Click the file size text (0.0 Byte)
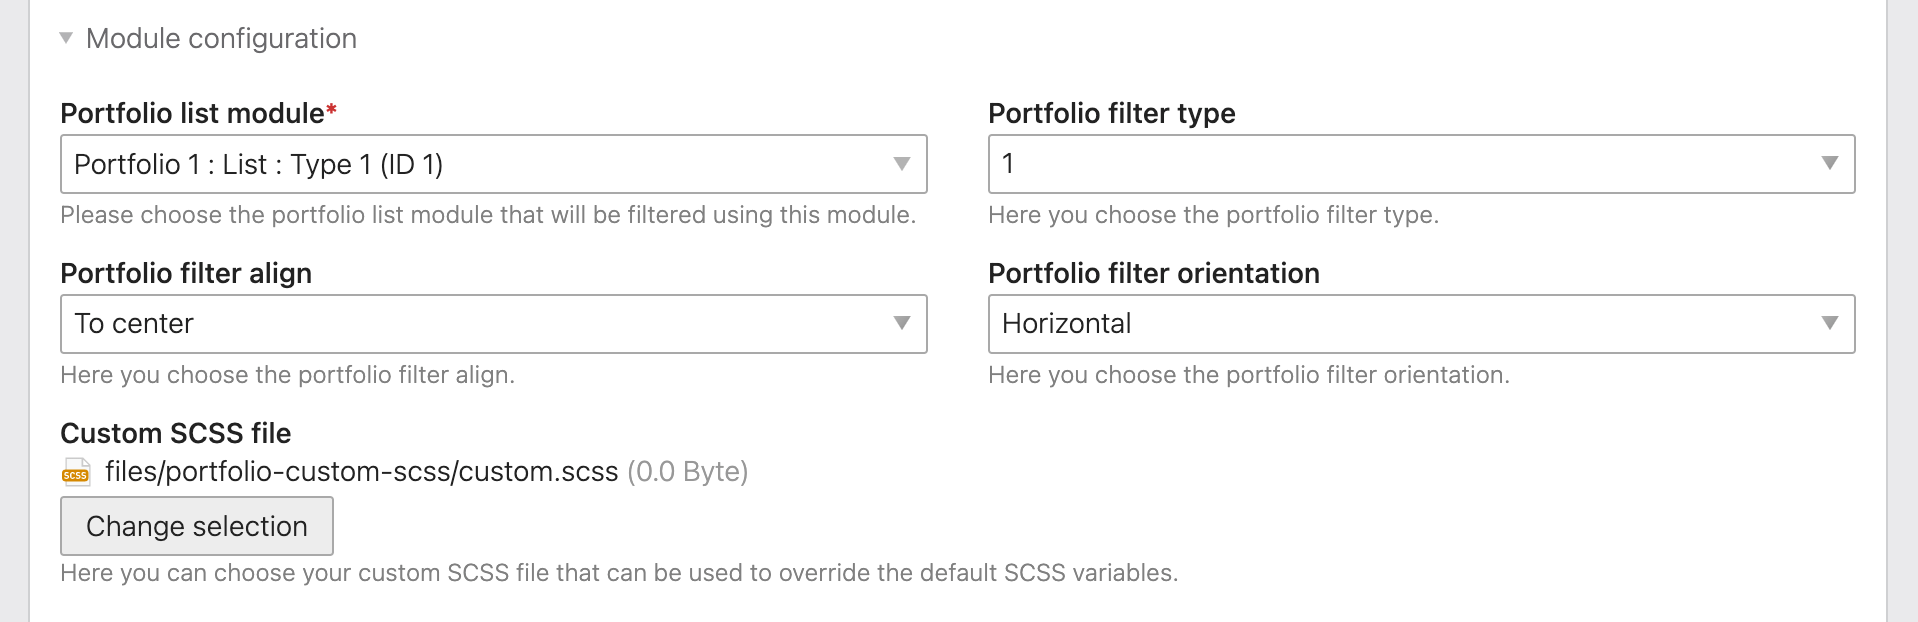The height and width of the screenshot is (622, 1918). [687, 471]
